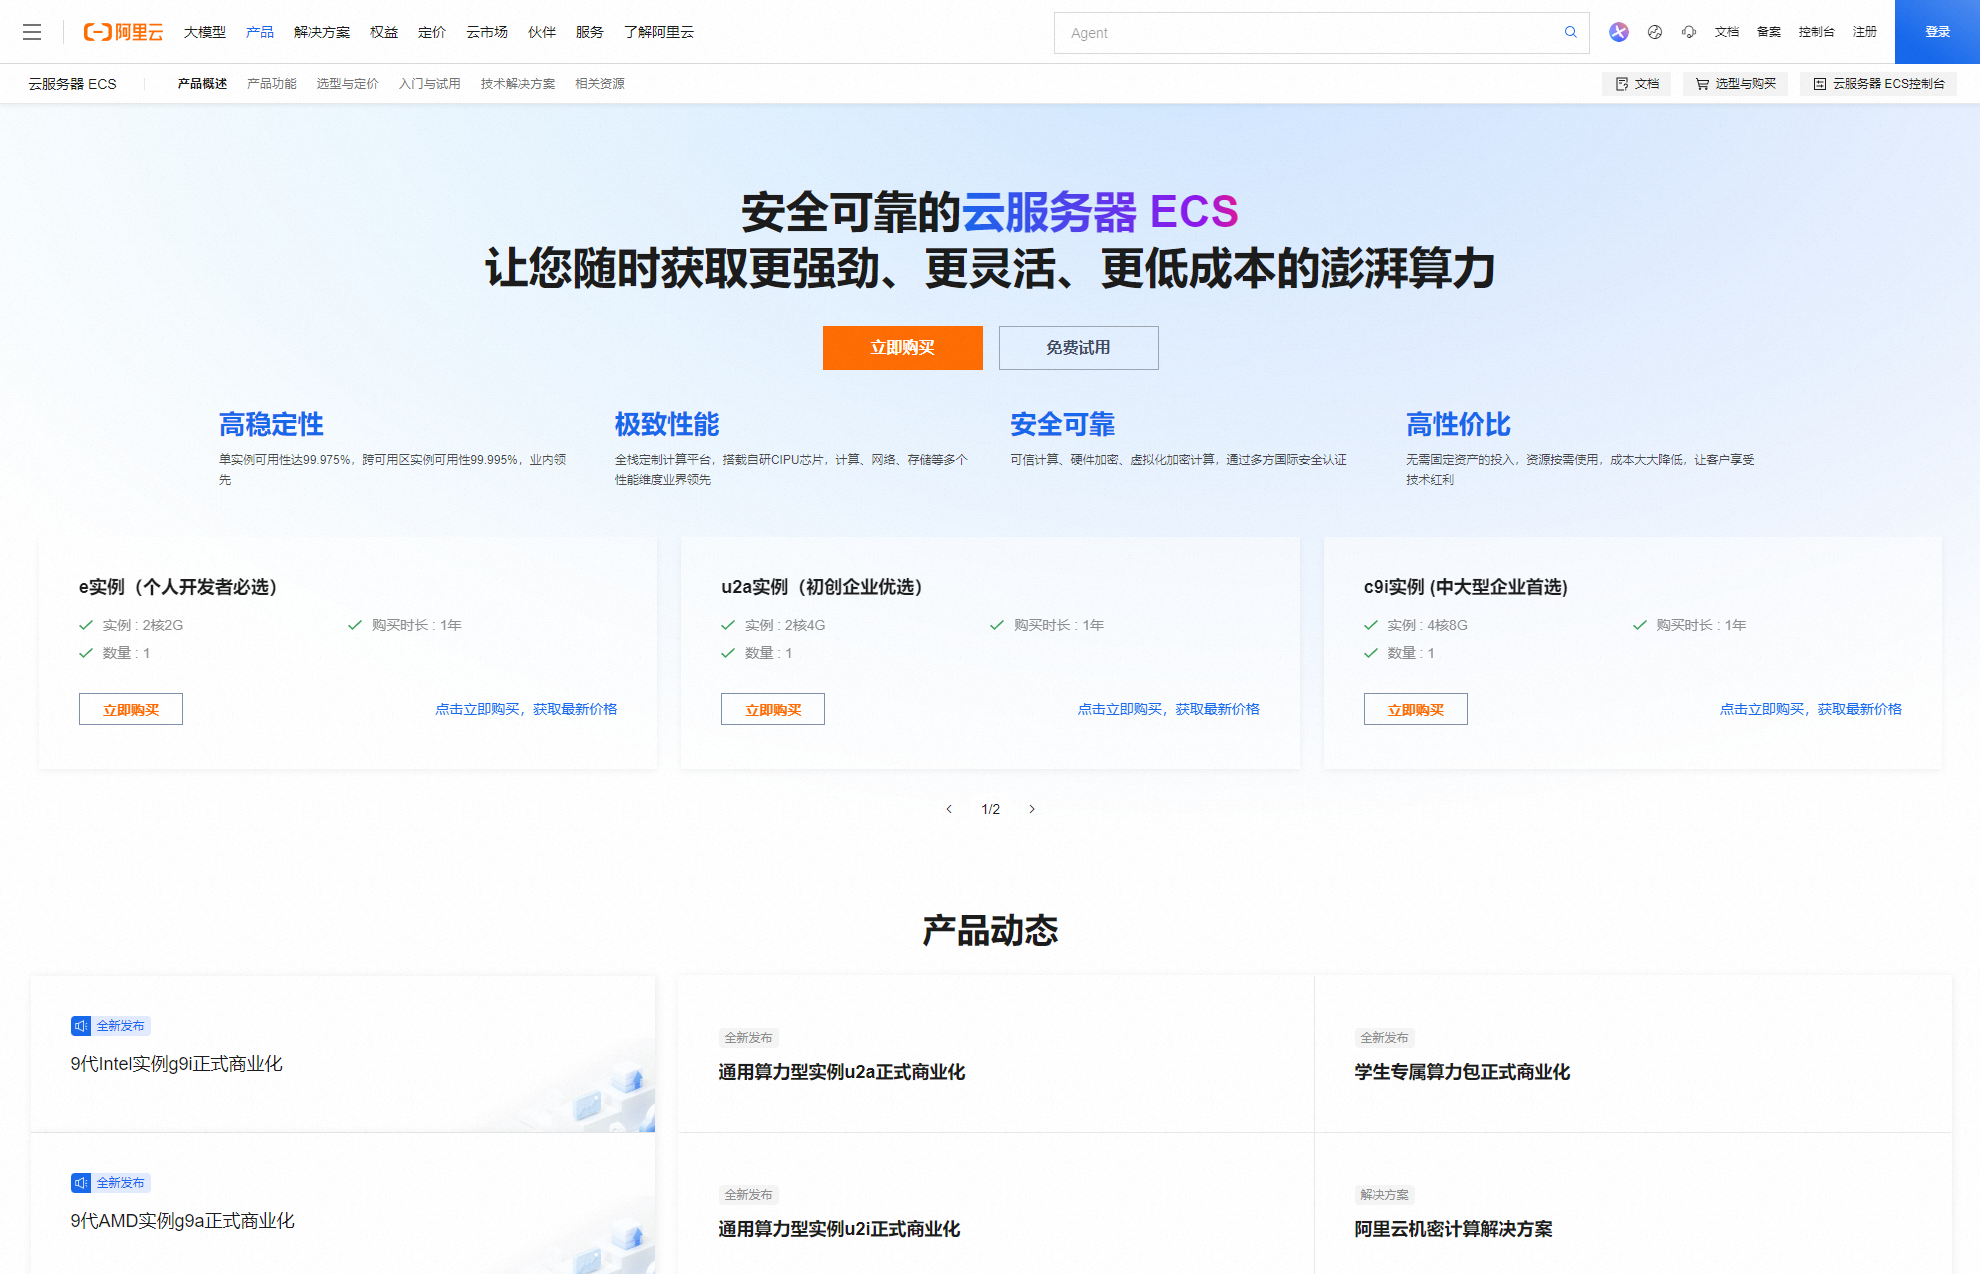
Task: Open 云市场 menu
Action: click(x=487, y=32)
